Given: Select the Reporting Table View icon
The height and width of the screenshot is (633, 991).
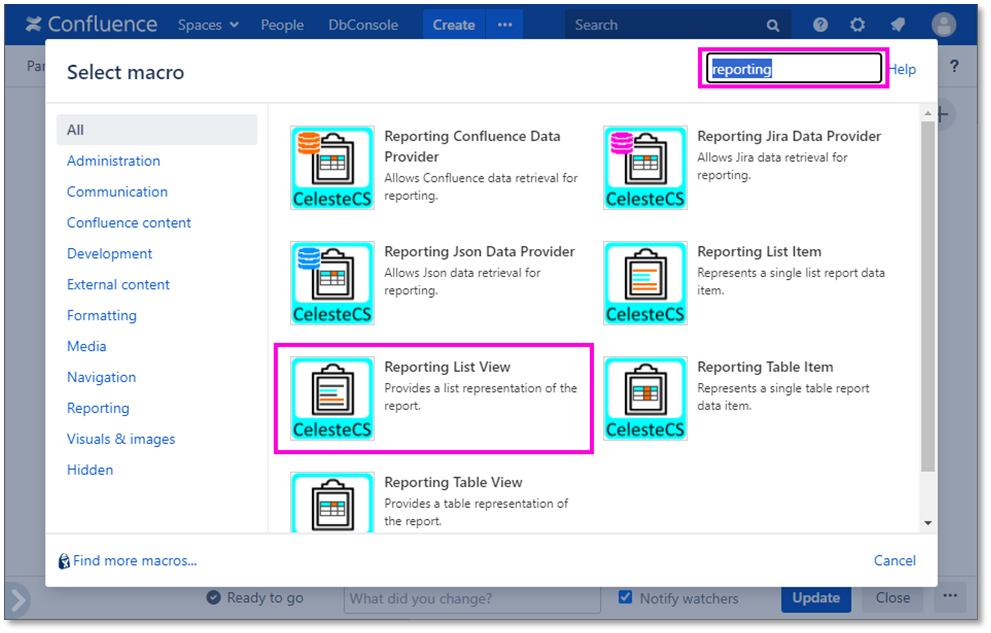Looking at the screenshot, I should pyautogui.click(x=332, y=502).
